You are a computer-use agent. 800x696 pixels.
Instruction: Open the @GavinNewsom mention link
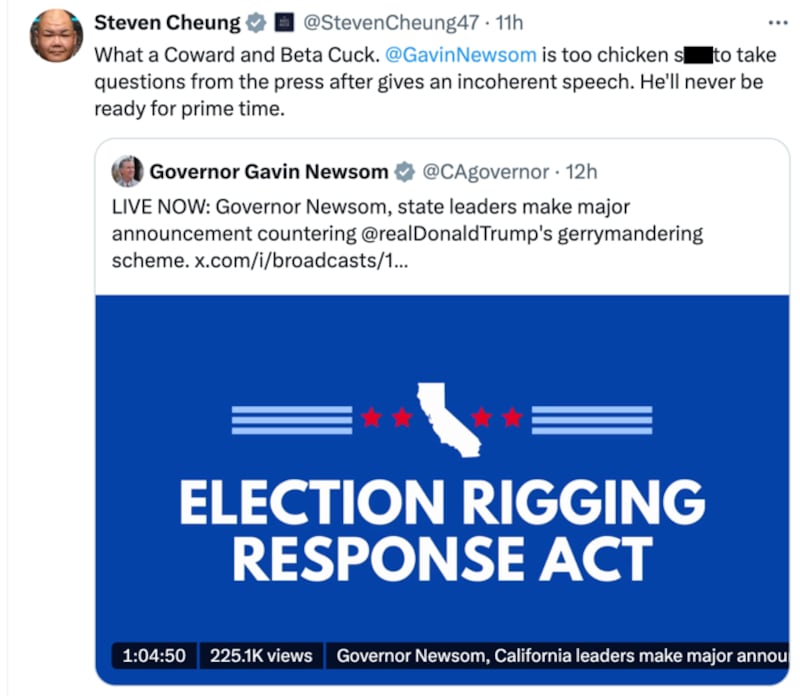[461, 54]
